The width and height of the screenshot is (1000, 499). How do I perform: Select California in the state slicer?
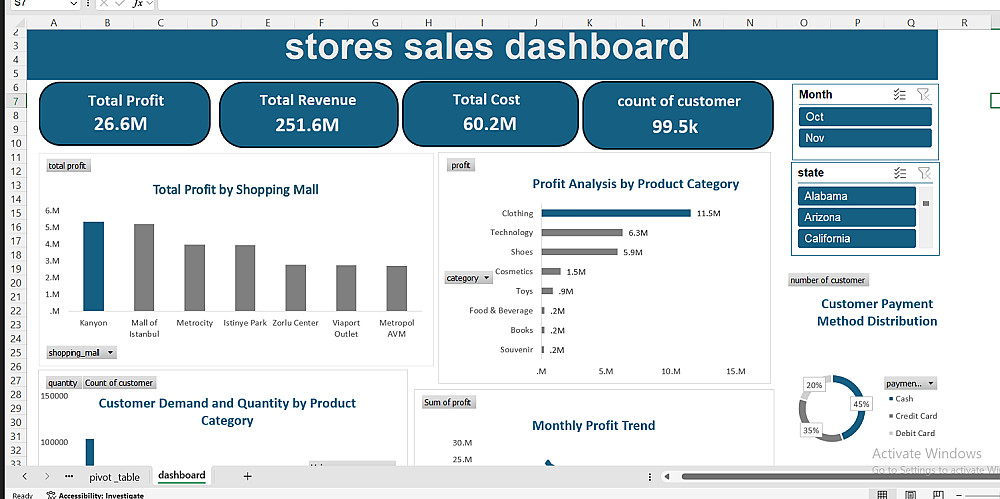(x=857, y=239)
